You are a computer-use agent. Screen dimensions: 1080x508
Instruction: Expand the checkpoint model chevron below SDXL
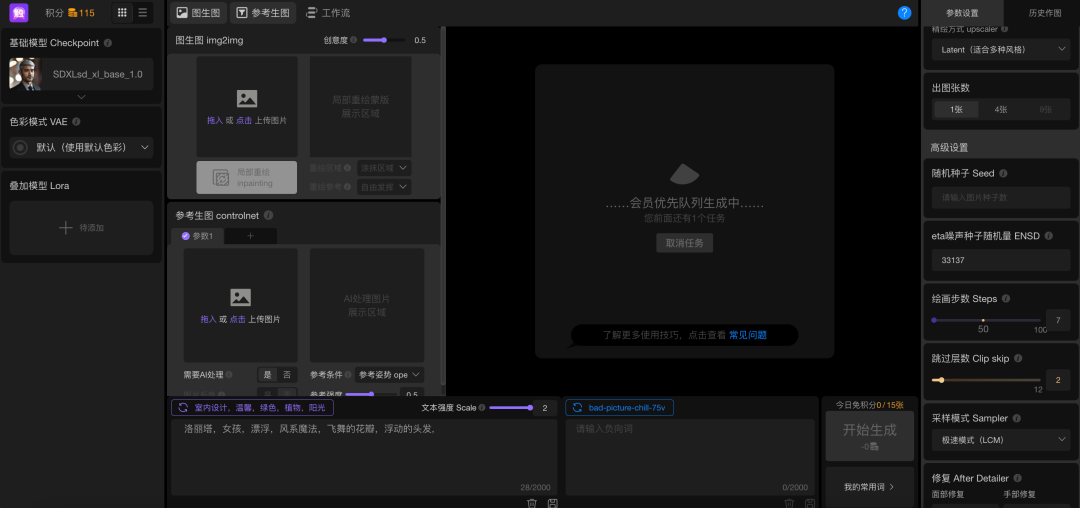(x=81, y=97)
